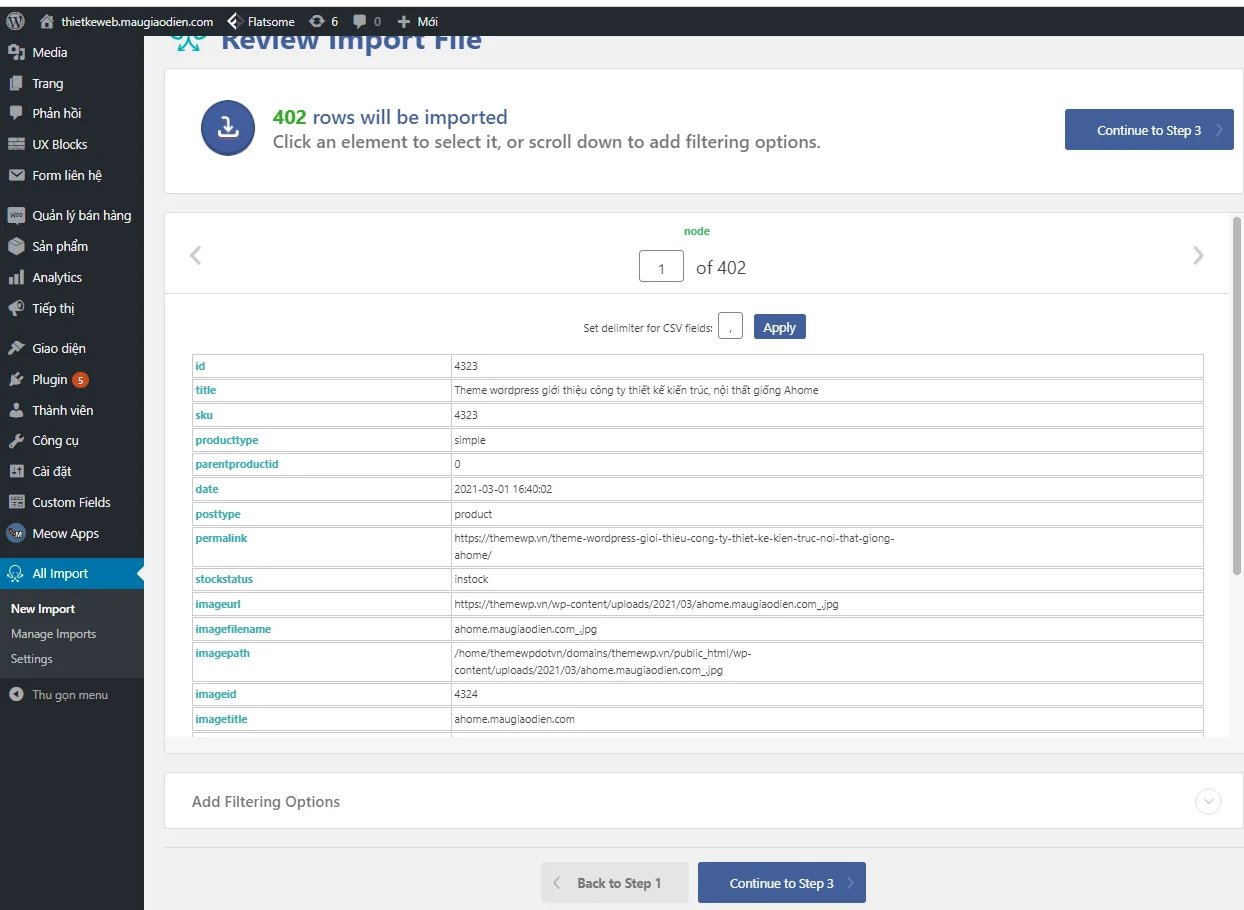Screen dimensions: 1244x910
Task: Open the Plugin menu with 5 updates
Action: 50,379
